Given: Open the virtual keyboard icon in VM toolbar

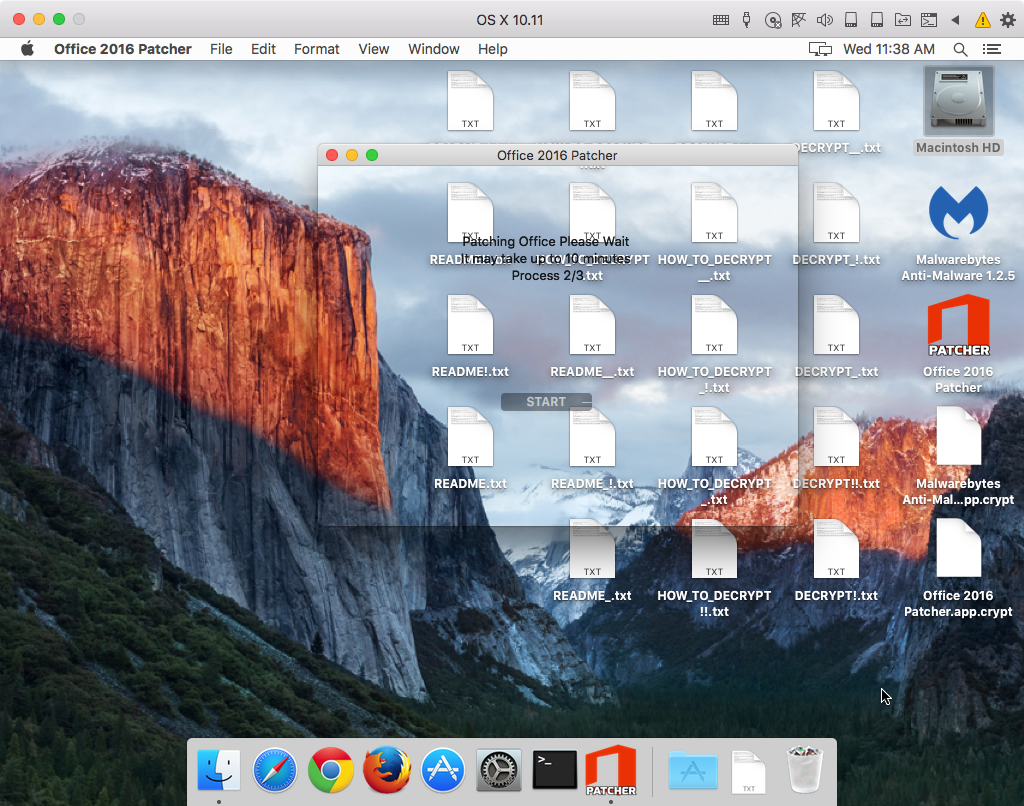Looking at the screenshot, I should 721,20.
